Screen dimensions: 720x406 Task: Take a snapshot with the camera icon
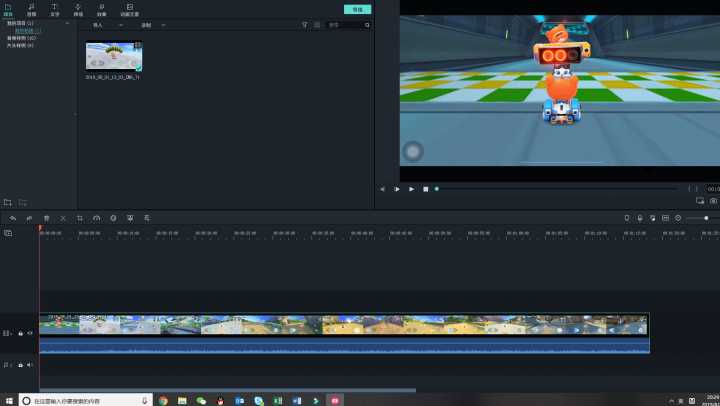click(x=713, y=201)
